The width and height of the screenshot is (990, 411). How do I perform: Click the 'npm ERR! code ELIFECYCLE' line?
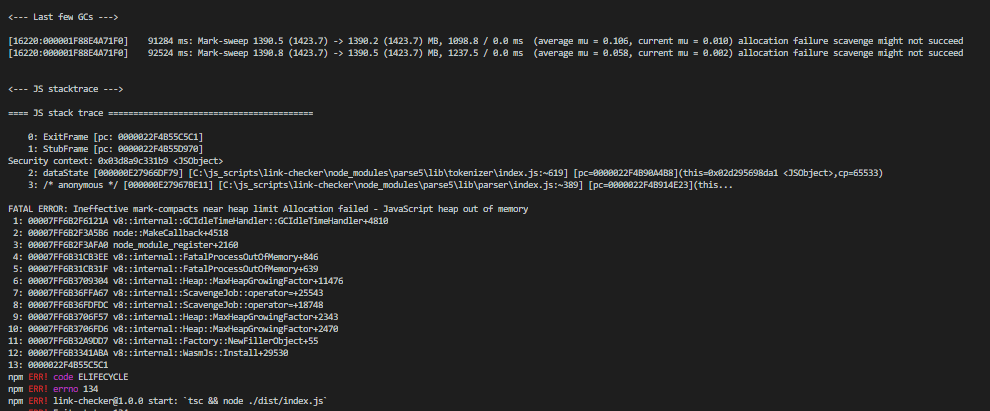point(68,377)
